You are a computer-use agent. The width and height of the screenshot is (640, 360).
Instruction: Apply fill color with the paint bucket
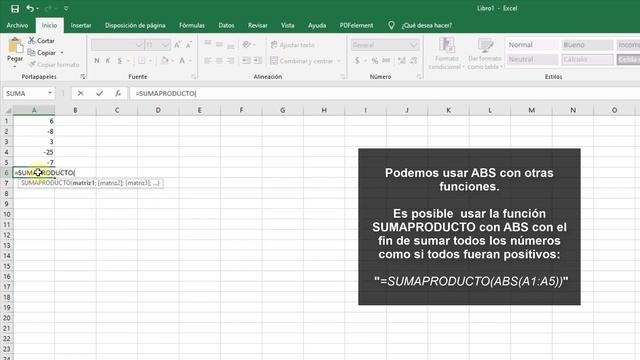[164, 60]
